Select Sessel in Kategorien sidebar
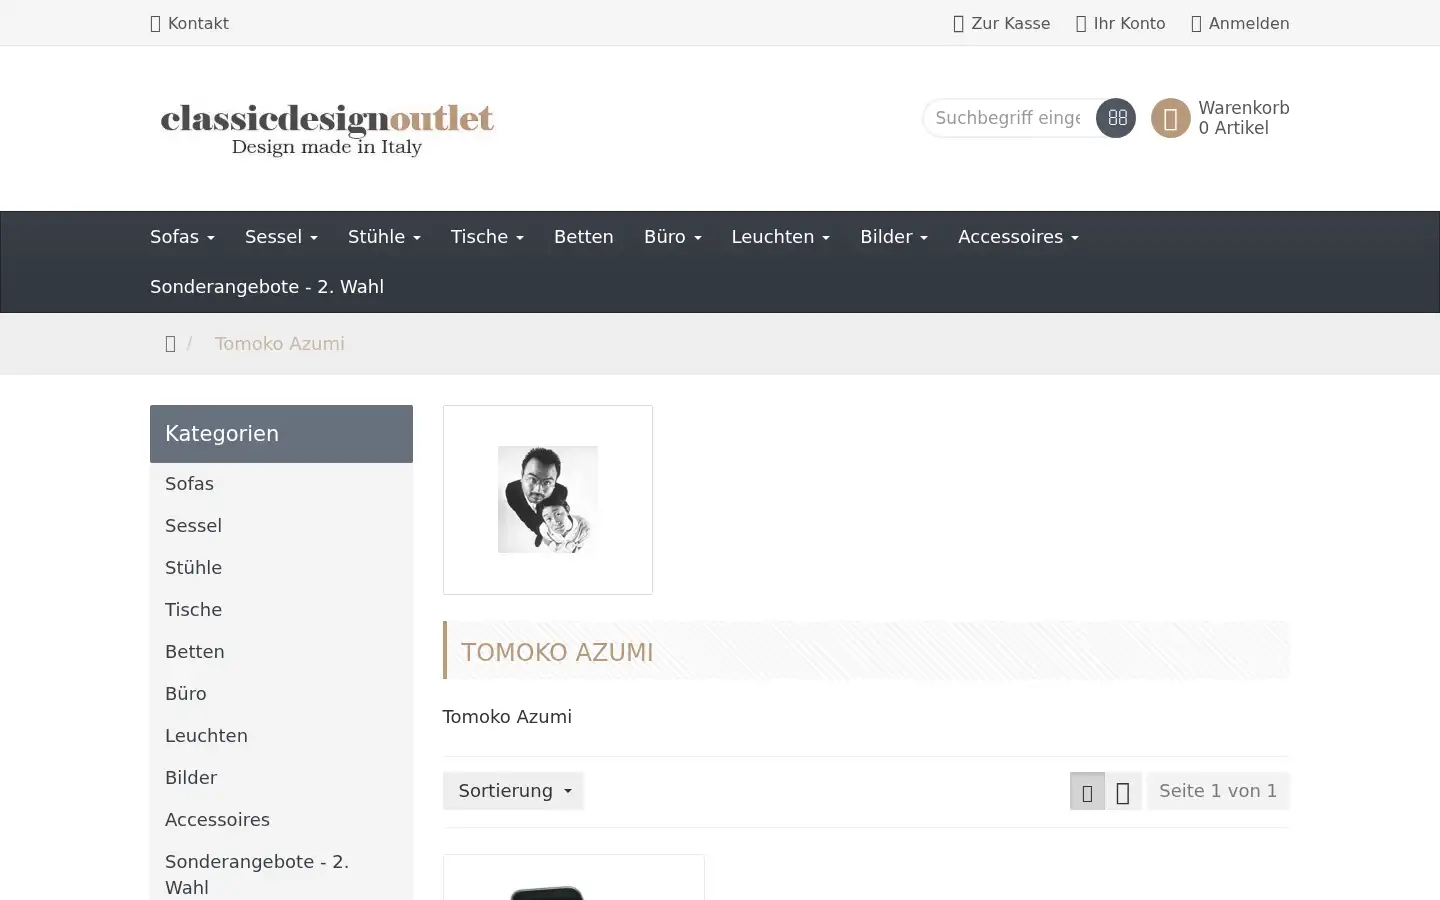The height and width of the screenshot is (900, 1440). [281, 526]
